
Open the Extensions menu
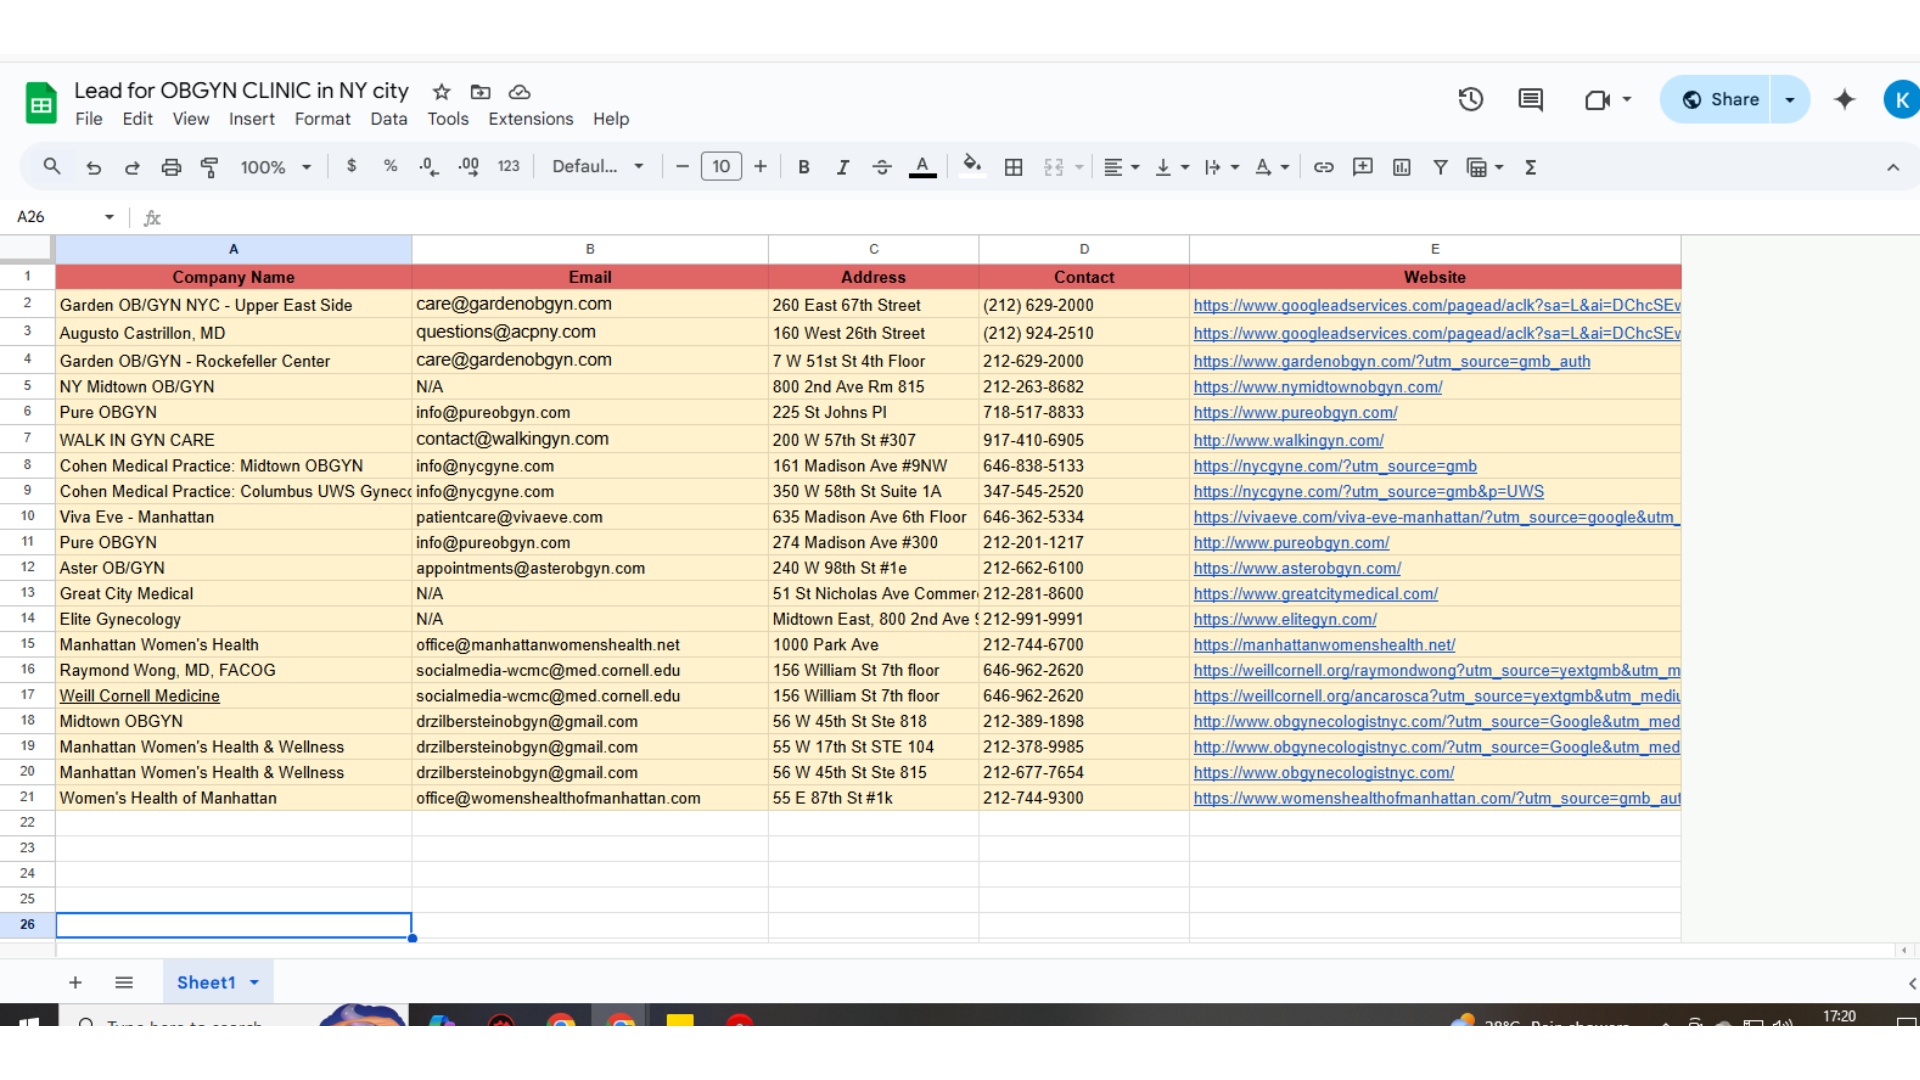(530, 119)
